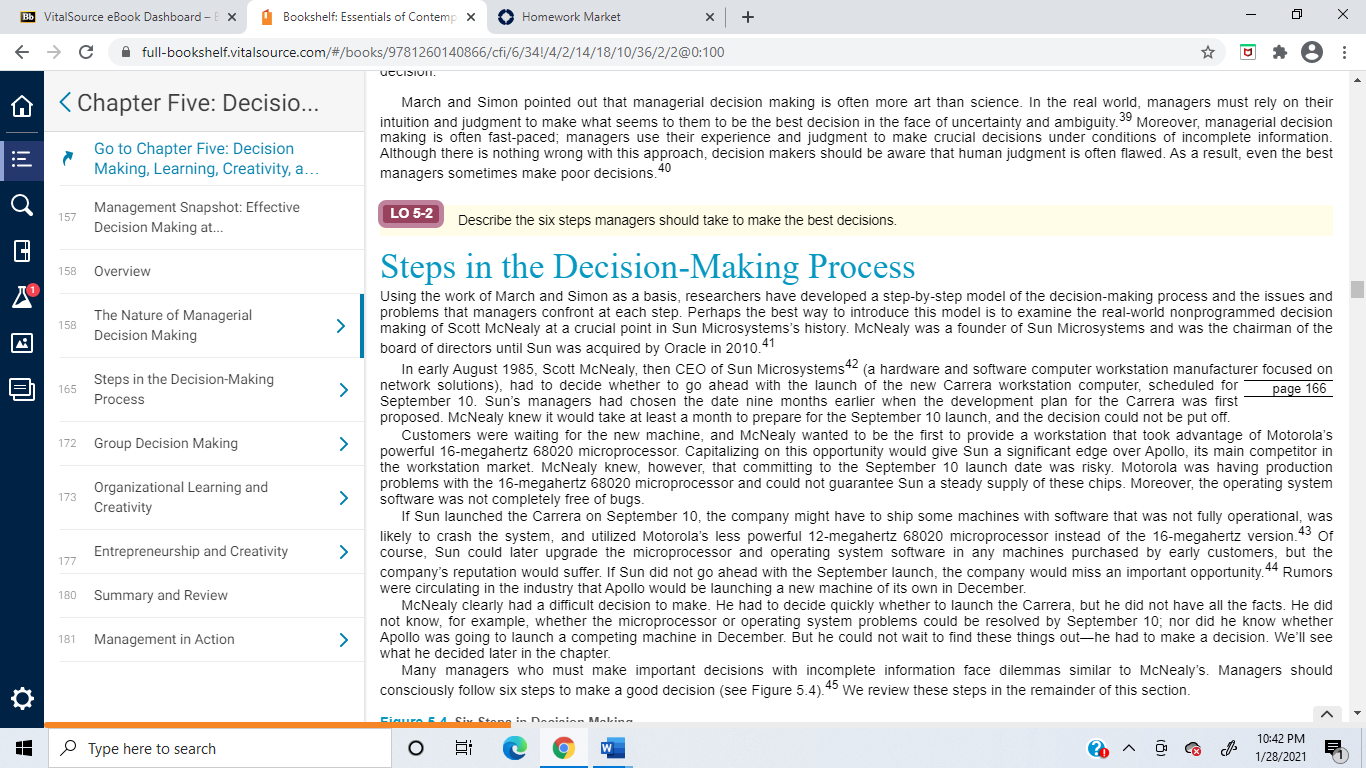Viewport: 1366px width, 768px height.
Task: Open the flask icon with notification badge
Action: click(22, 297)
